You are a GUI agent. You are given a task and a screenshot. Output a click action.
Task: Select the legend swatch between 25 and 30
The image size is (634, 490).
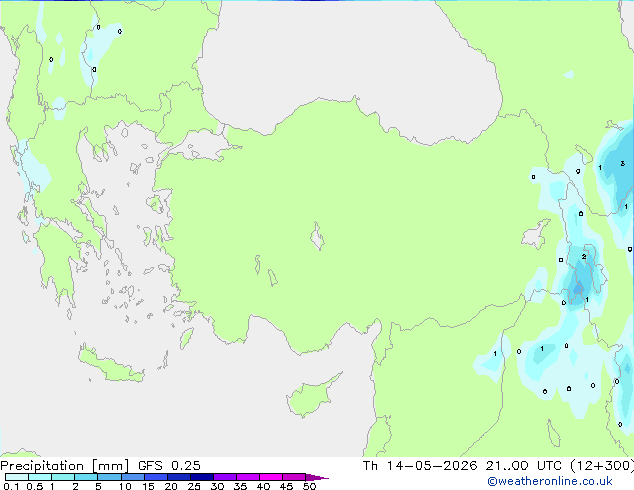[202, 477]
